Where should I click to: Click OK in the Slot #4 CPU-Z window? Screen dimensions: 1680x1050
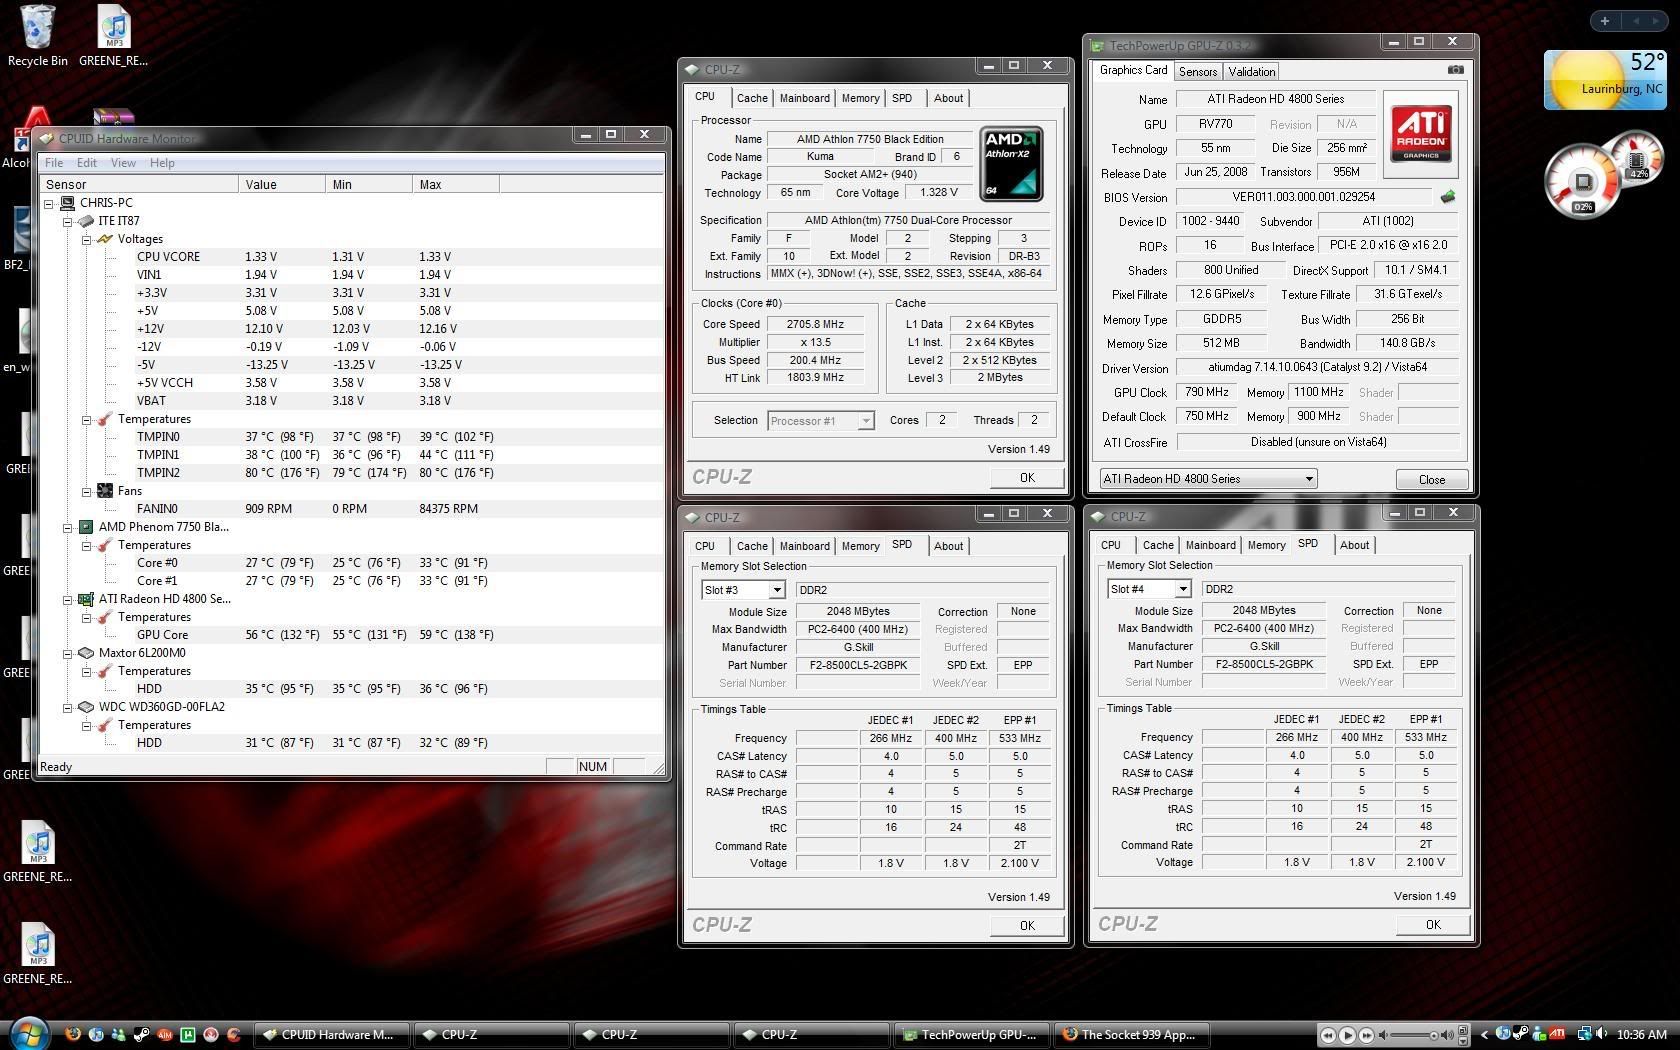pyautogui.click(x=1433, y=925)
